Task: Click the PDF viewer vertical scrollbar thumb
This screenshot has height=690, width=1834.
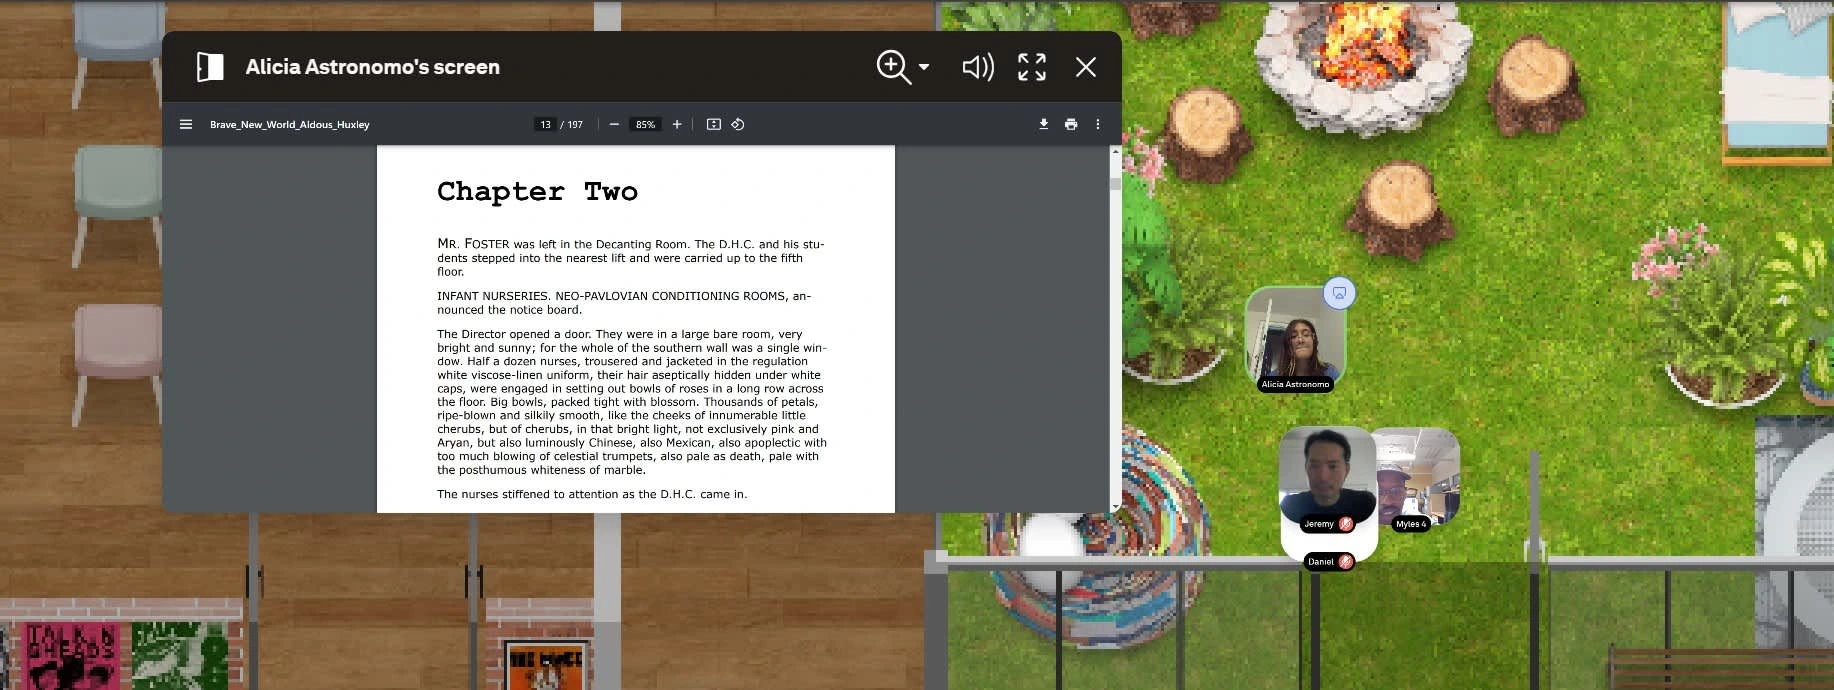Action: [x=1115, y=184]
